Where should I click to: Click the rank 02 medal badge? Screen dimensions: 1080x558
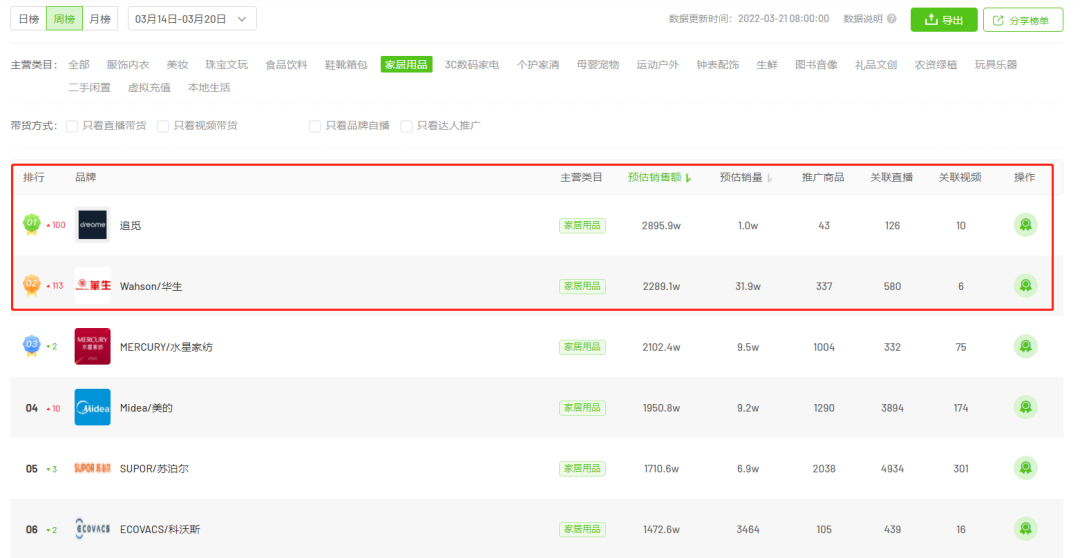32,285
